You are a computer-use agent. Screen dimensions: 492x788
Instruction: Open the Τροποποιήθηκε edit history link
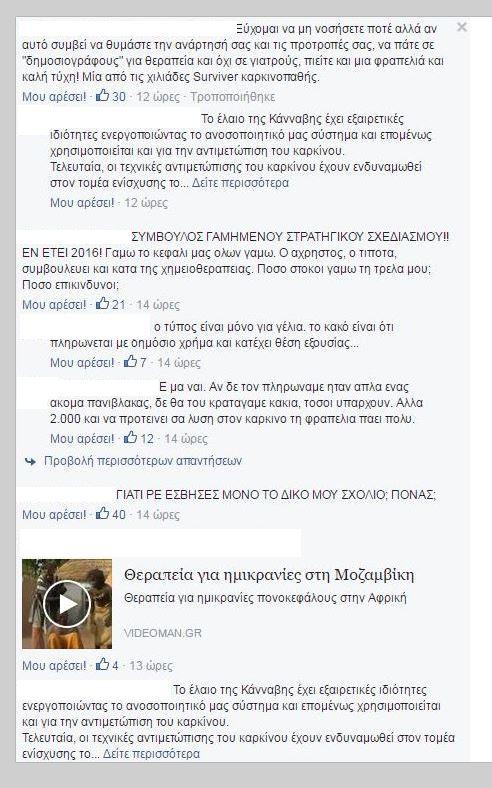click(232, 96)
